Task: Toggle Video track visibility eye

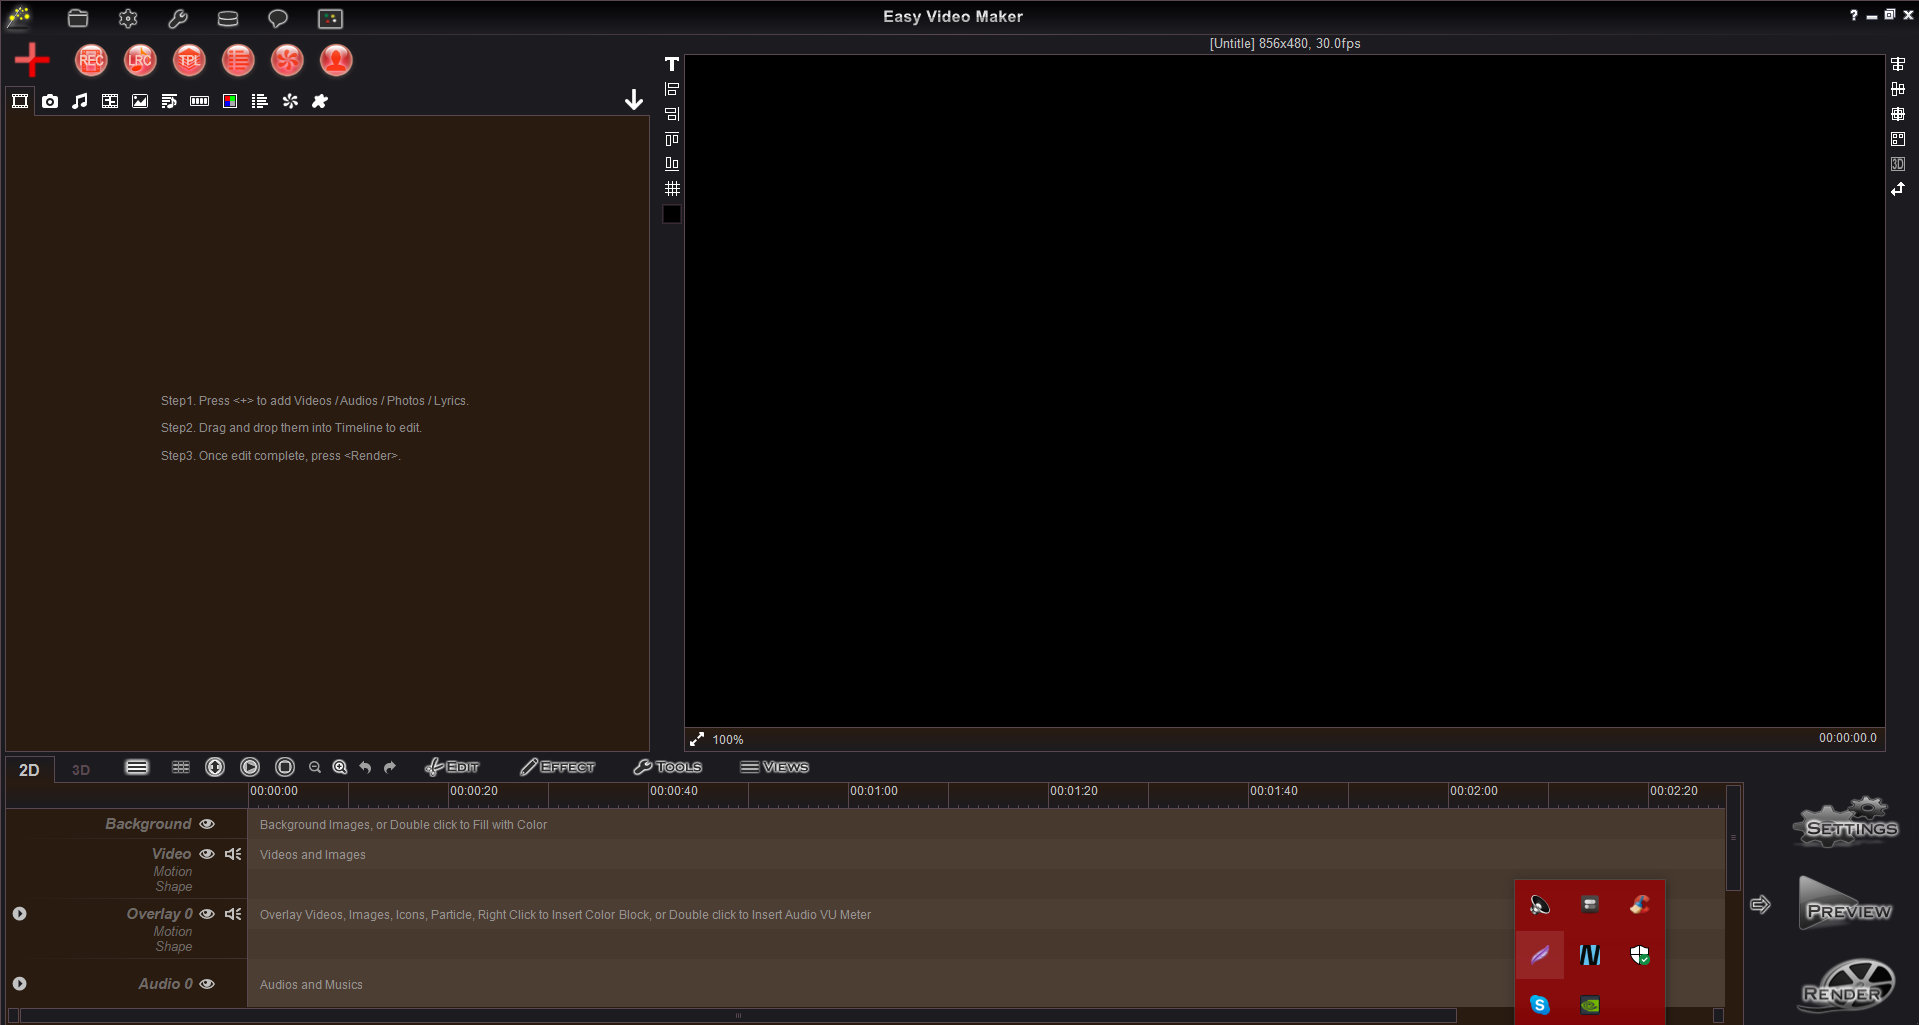Action: coord(207,854)
